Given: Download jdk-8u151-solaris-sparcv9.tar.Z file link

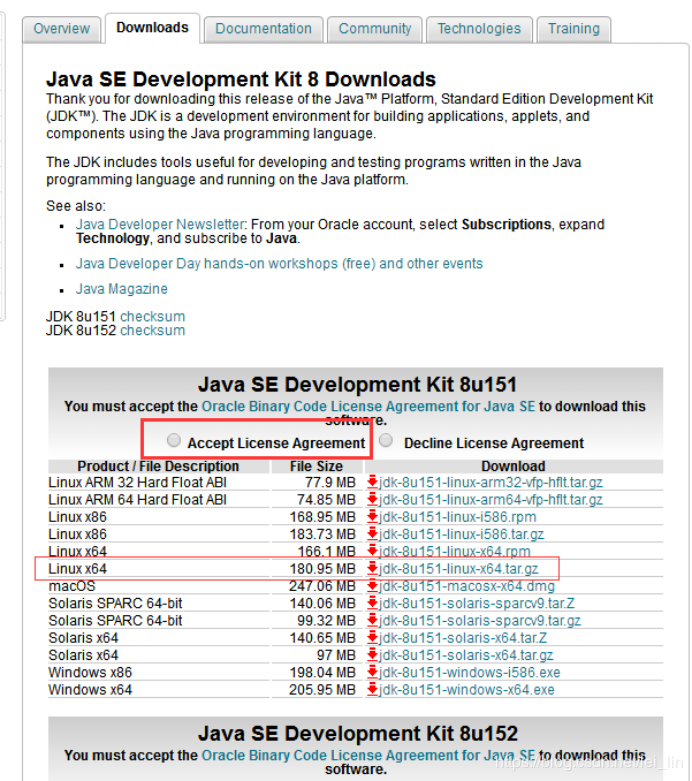Looking at the screenshot, I should click(x=477, y=603).
